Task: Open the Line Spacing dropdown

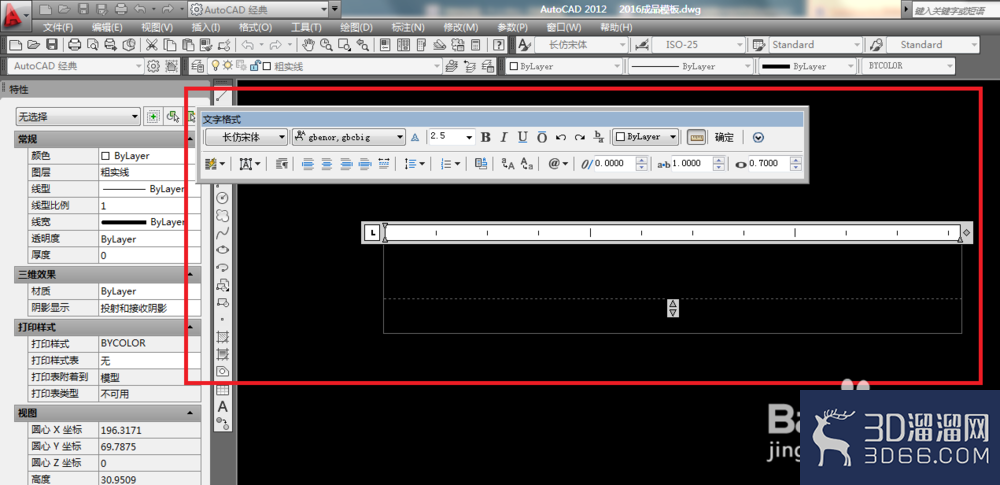Action: (415, 164)
